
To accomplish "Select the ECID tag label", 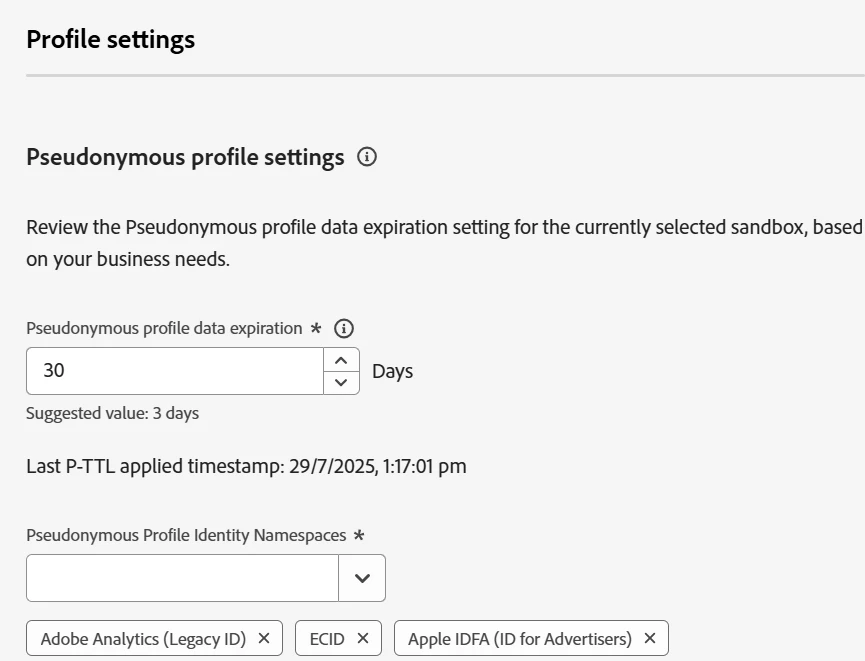I will pyautogui.click(x=326, y=638).
